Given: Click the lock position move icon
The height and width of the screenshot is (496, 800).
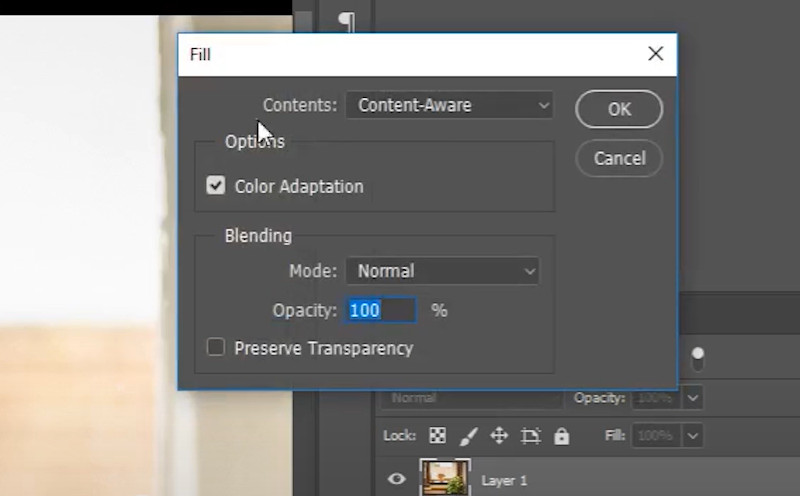Looking at the screenshot, I should pos(499,436).
